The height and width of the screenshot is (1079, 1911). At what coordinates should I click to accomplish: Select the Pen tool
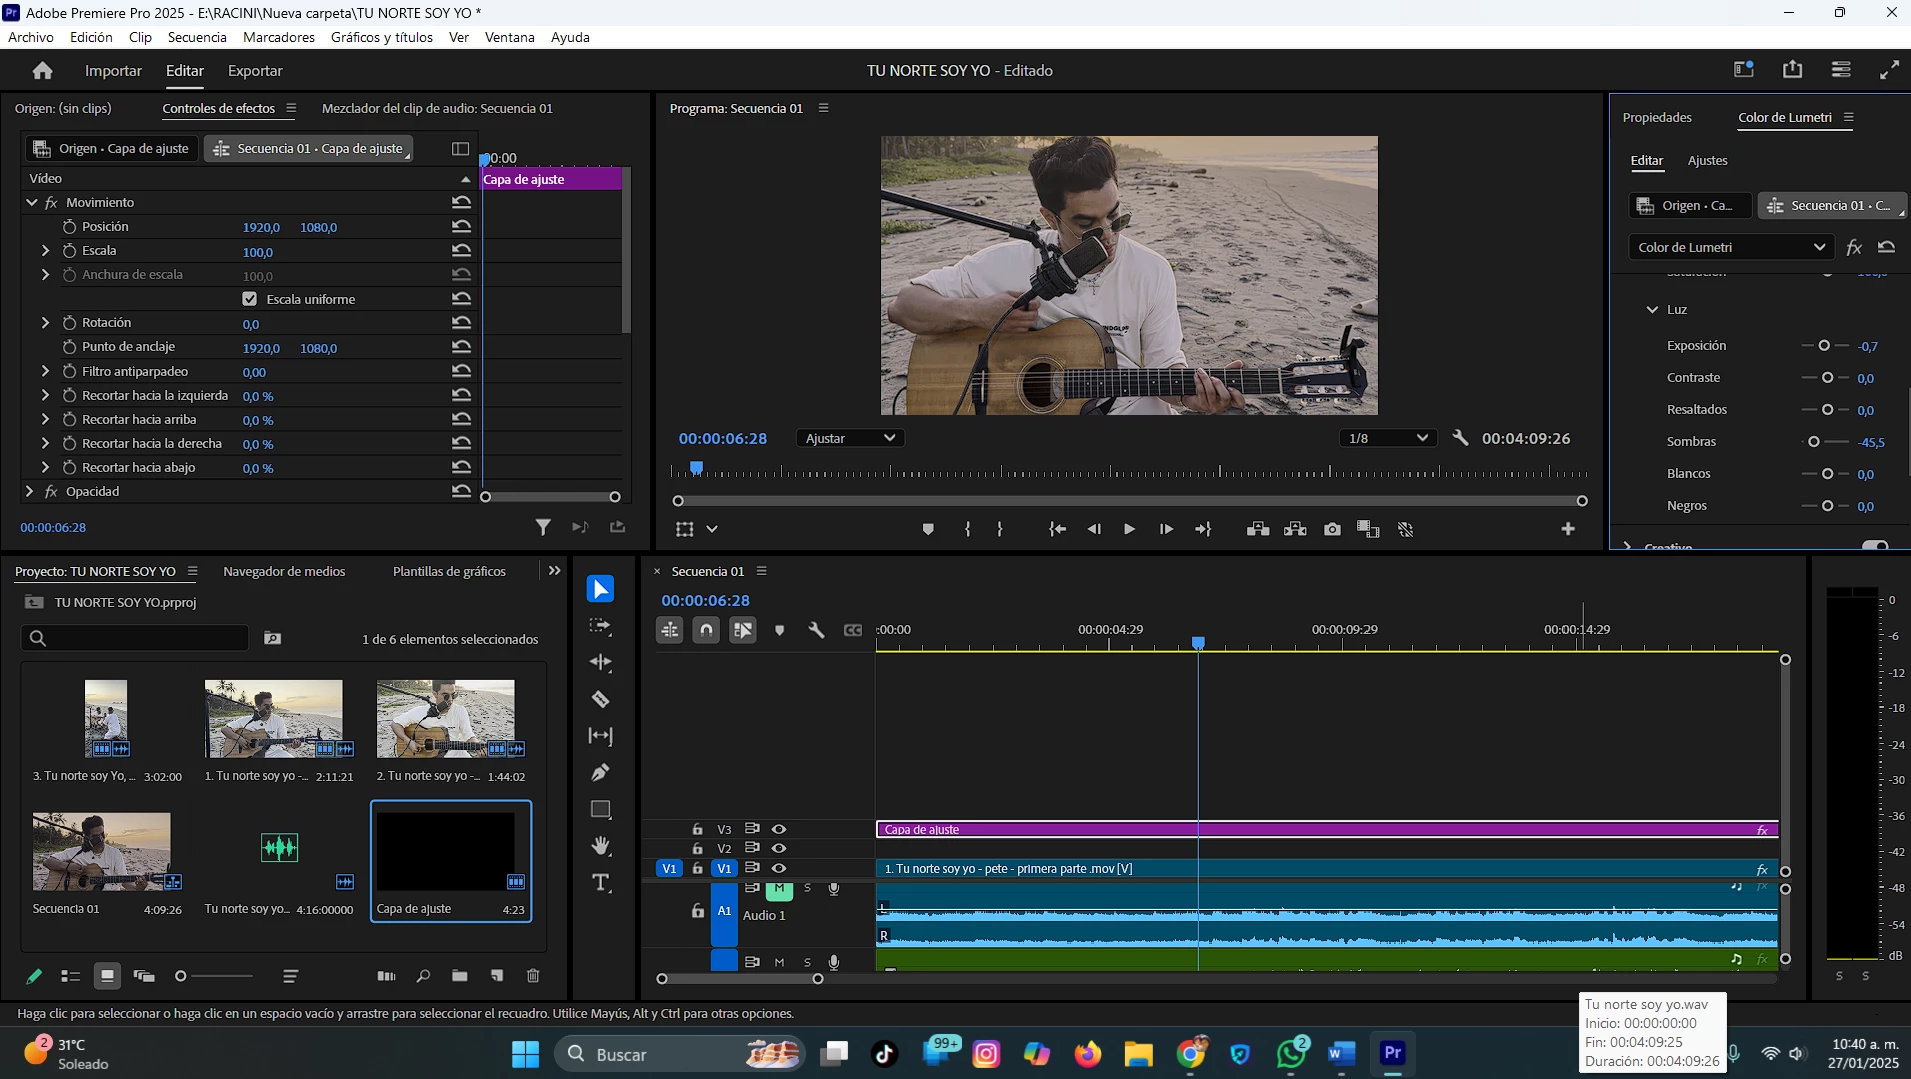point(600,772)
